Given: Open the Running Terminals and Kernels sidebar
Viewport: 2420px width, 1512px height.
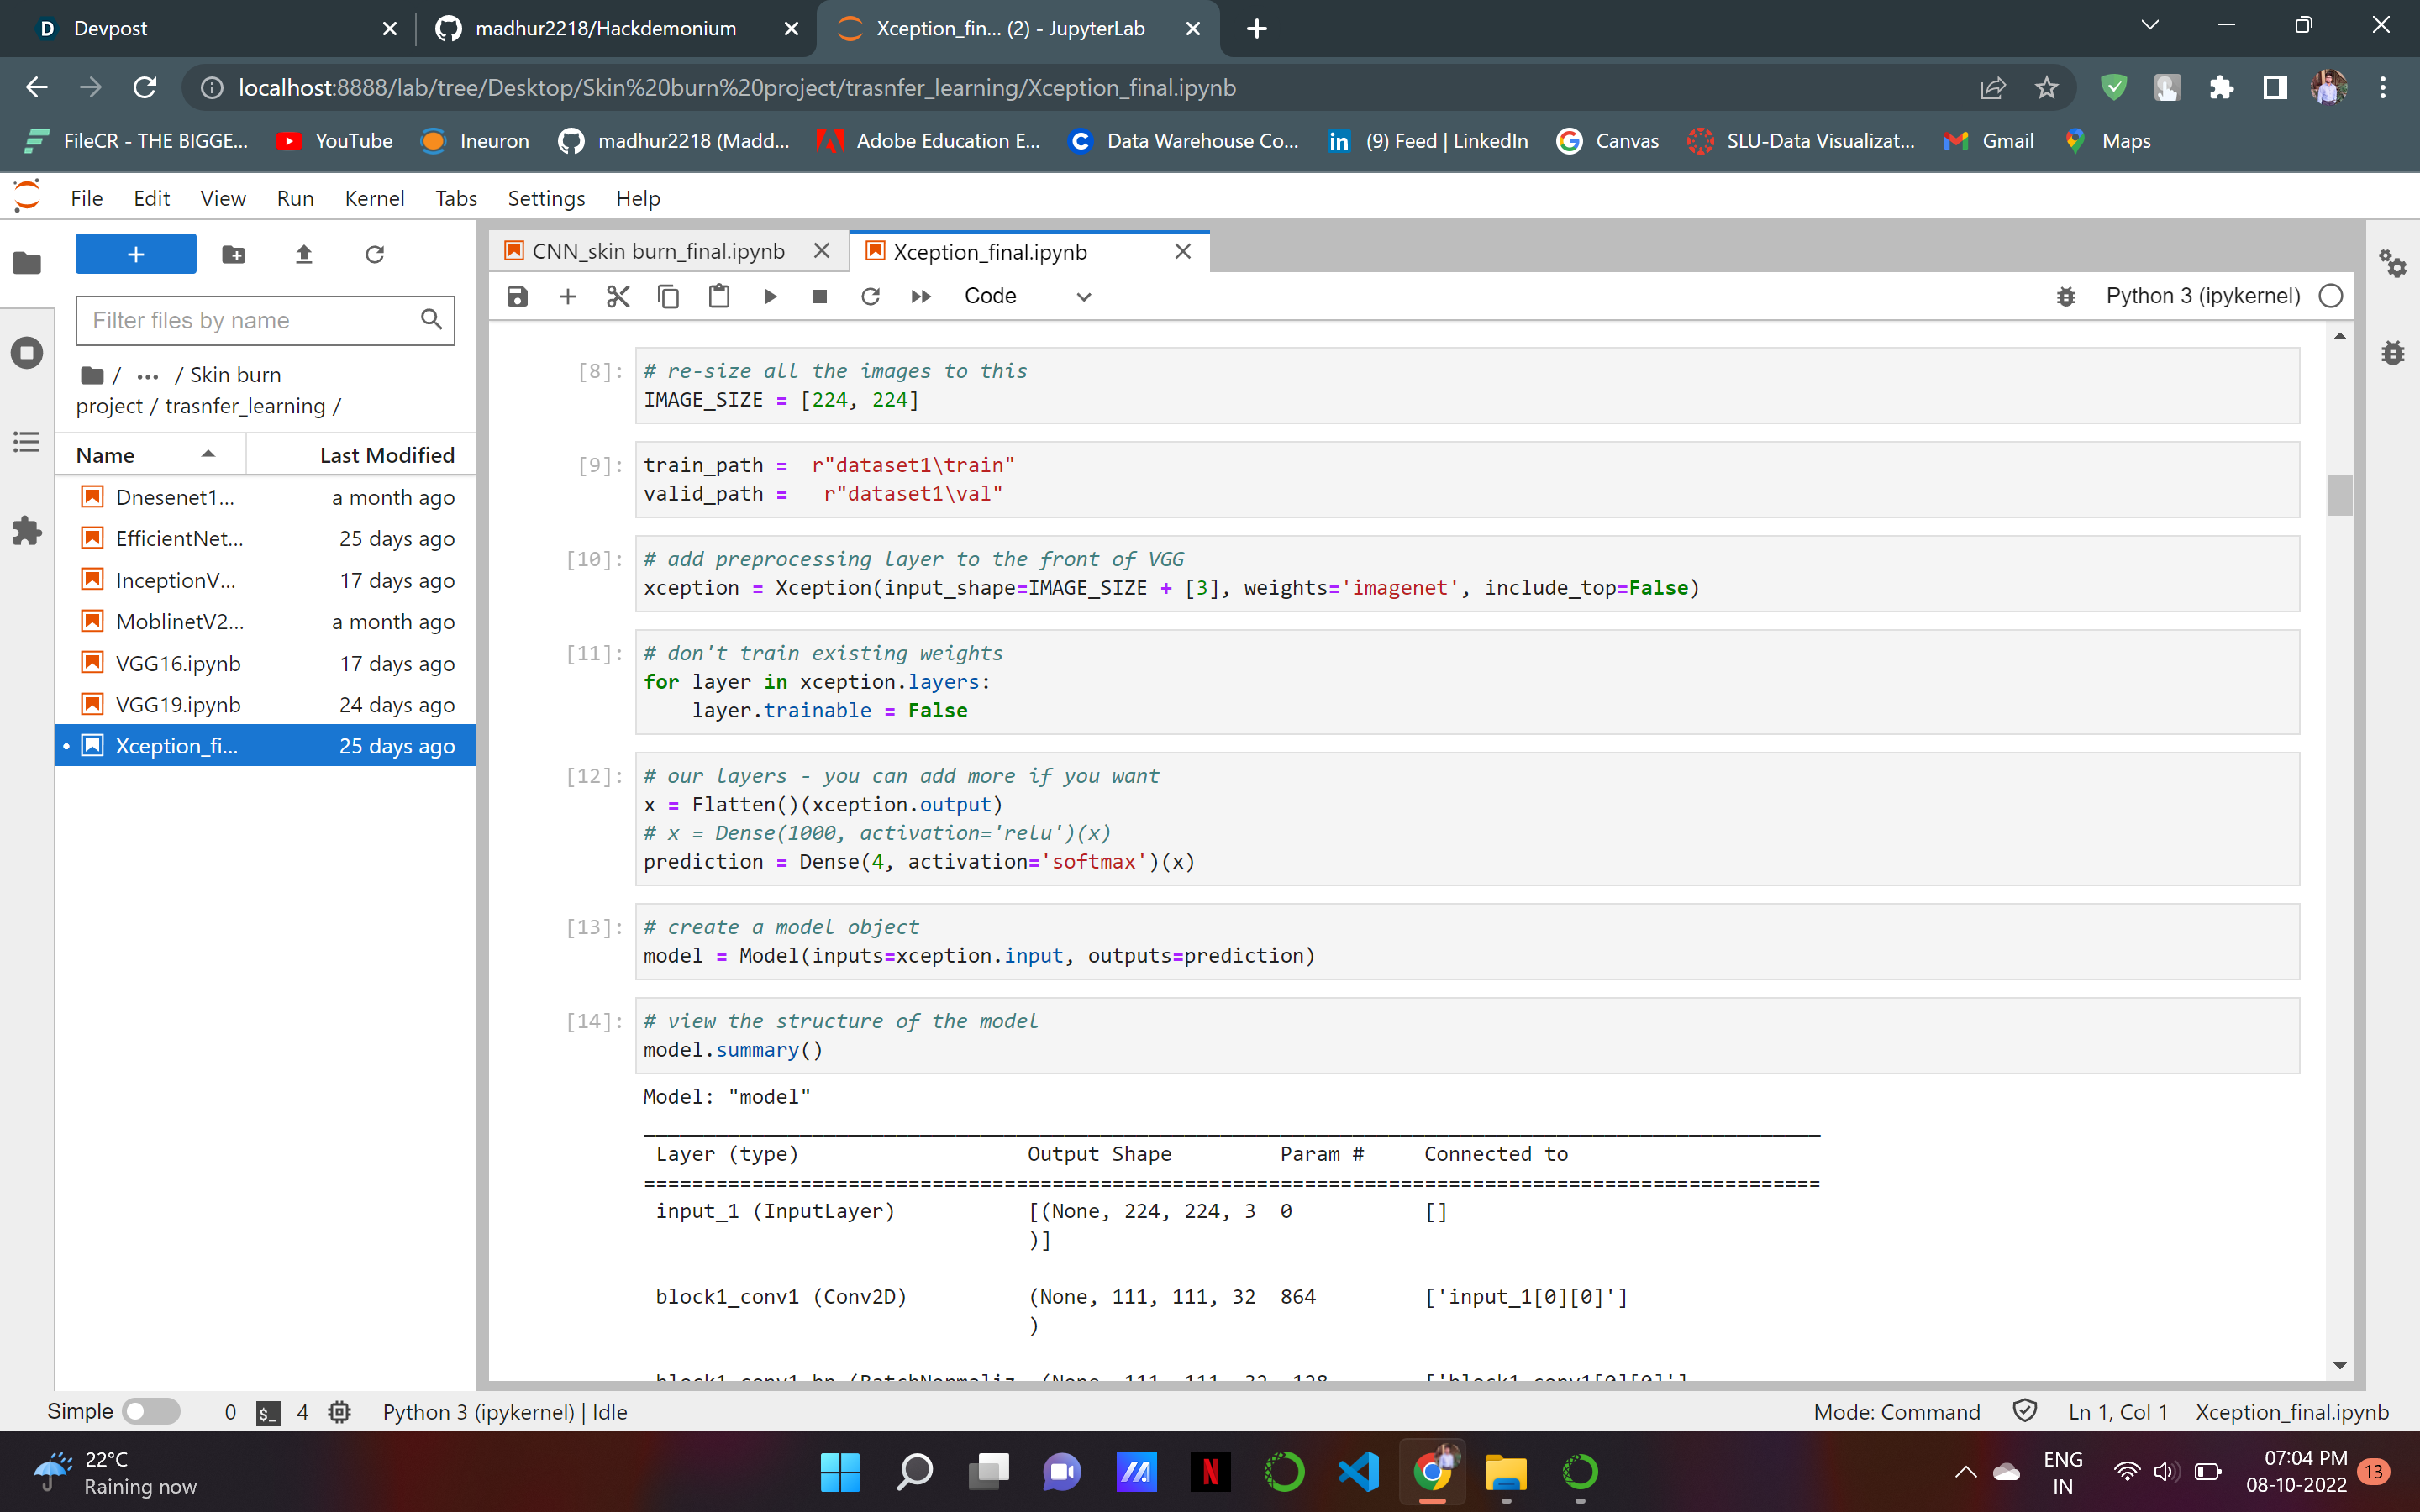Looking at the screenshot, I should (27, 352).
